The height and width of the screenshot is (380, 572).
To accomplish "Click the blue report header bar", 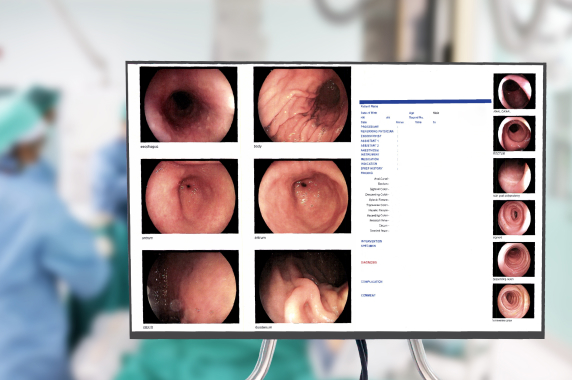I will click(425, 101).
